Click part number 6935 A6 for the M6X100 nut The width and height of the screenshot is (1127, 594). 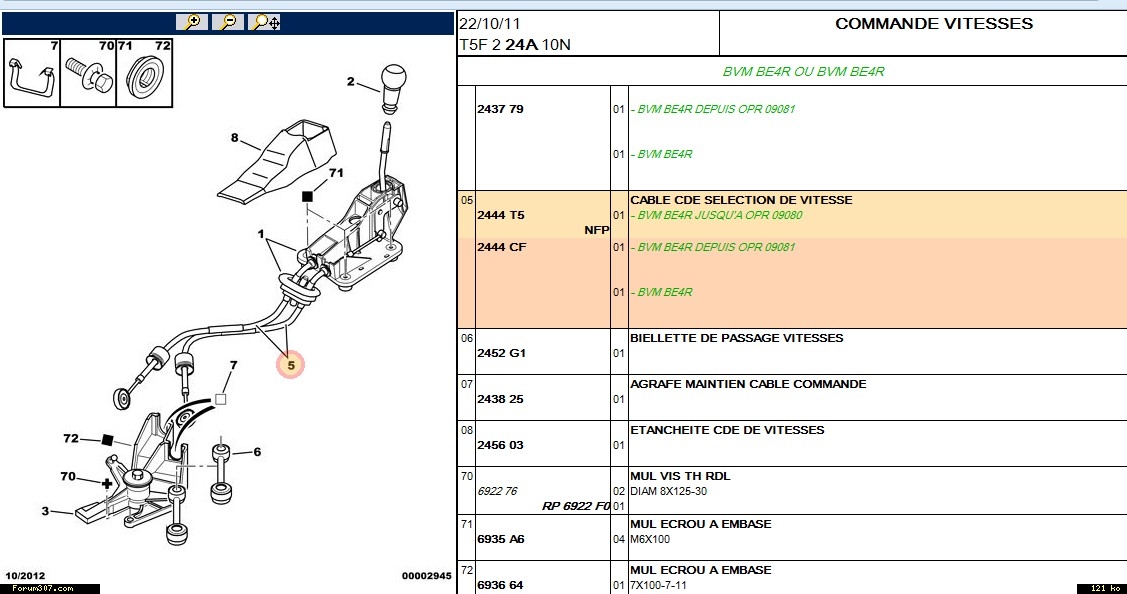click(x=500, y=539)
